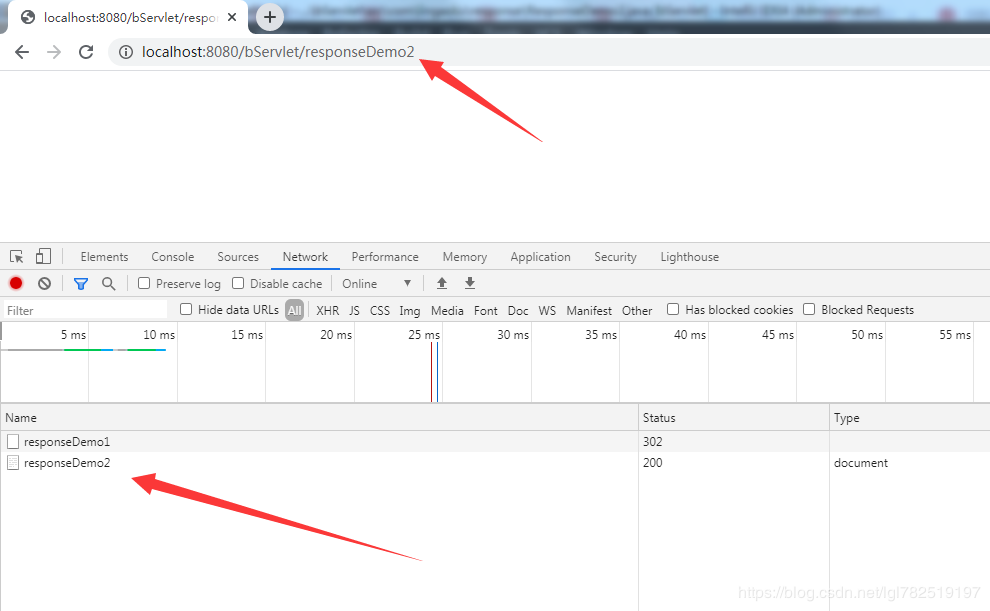Screen dimensions: 990x611
Task: Click the timeline overview at 25 ms marker
Action: [x=424, y=335]
